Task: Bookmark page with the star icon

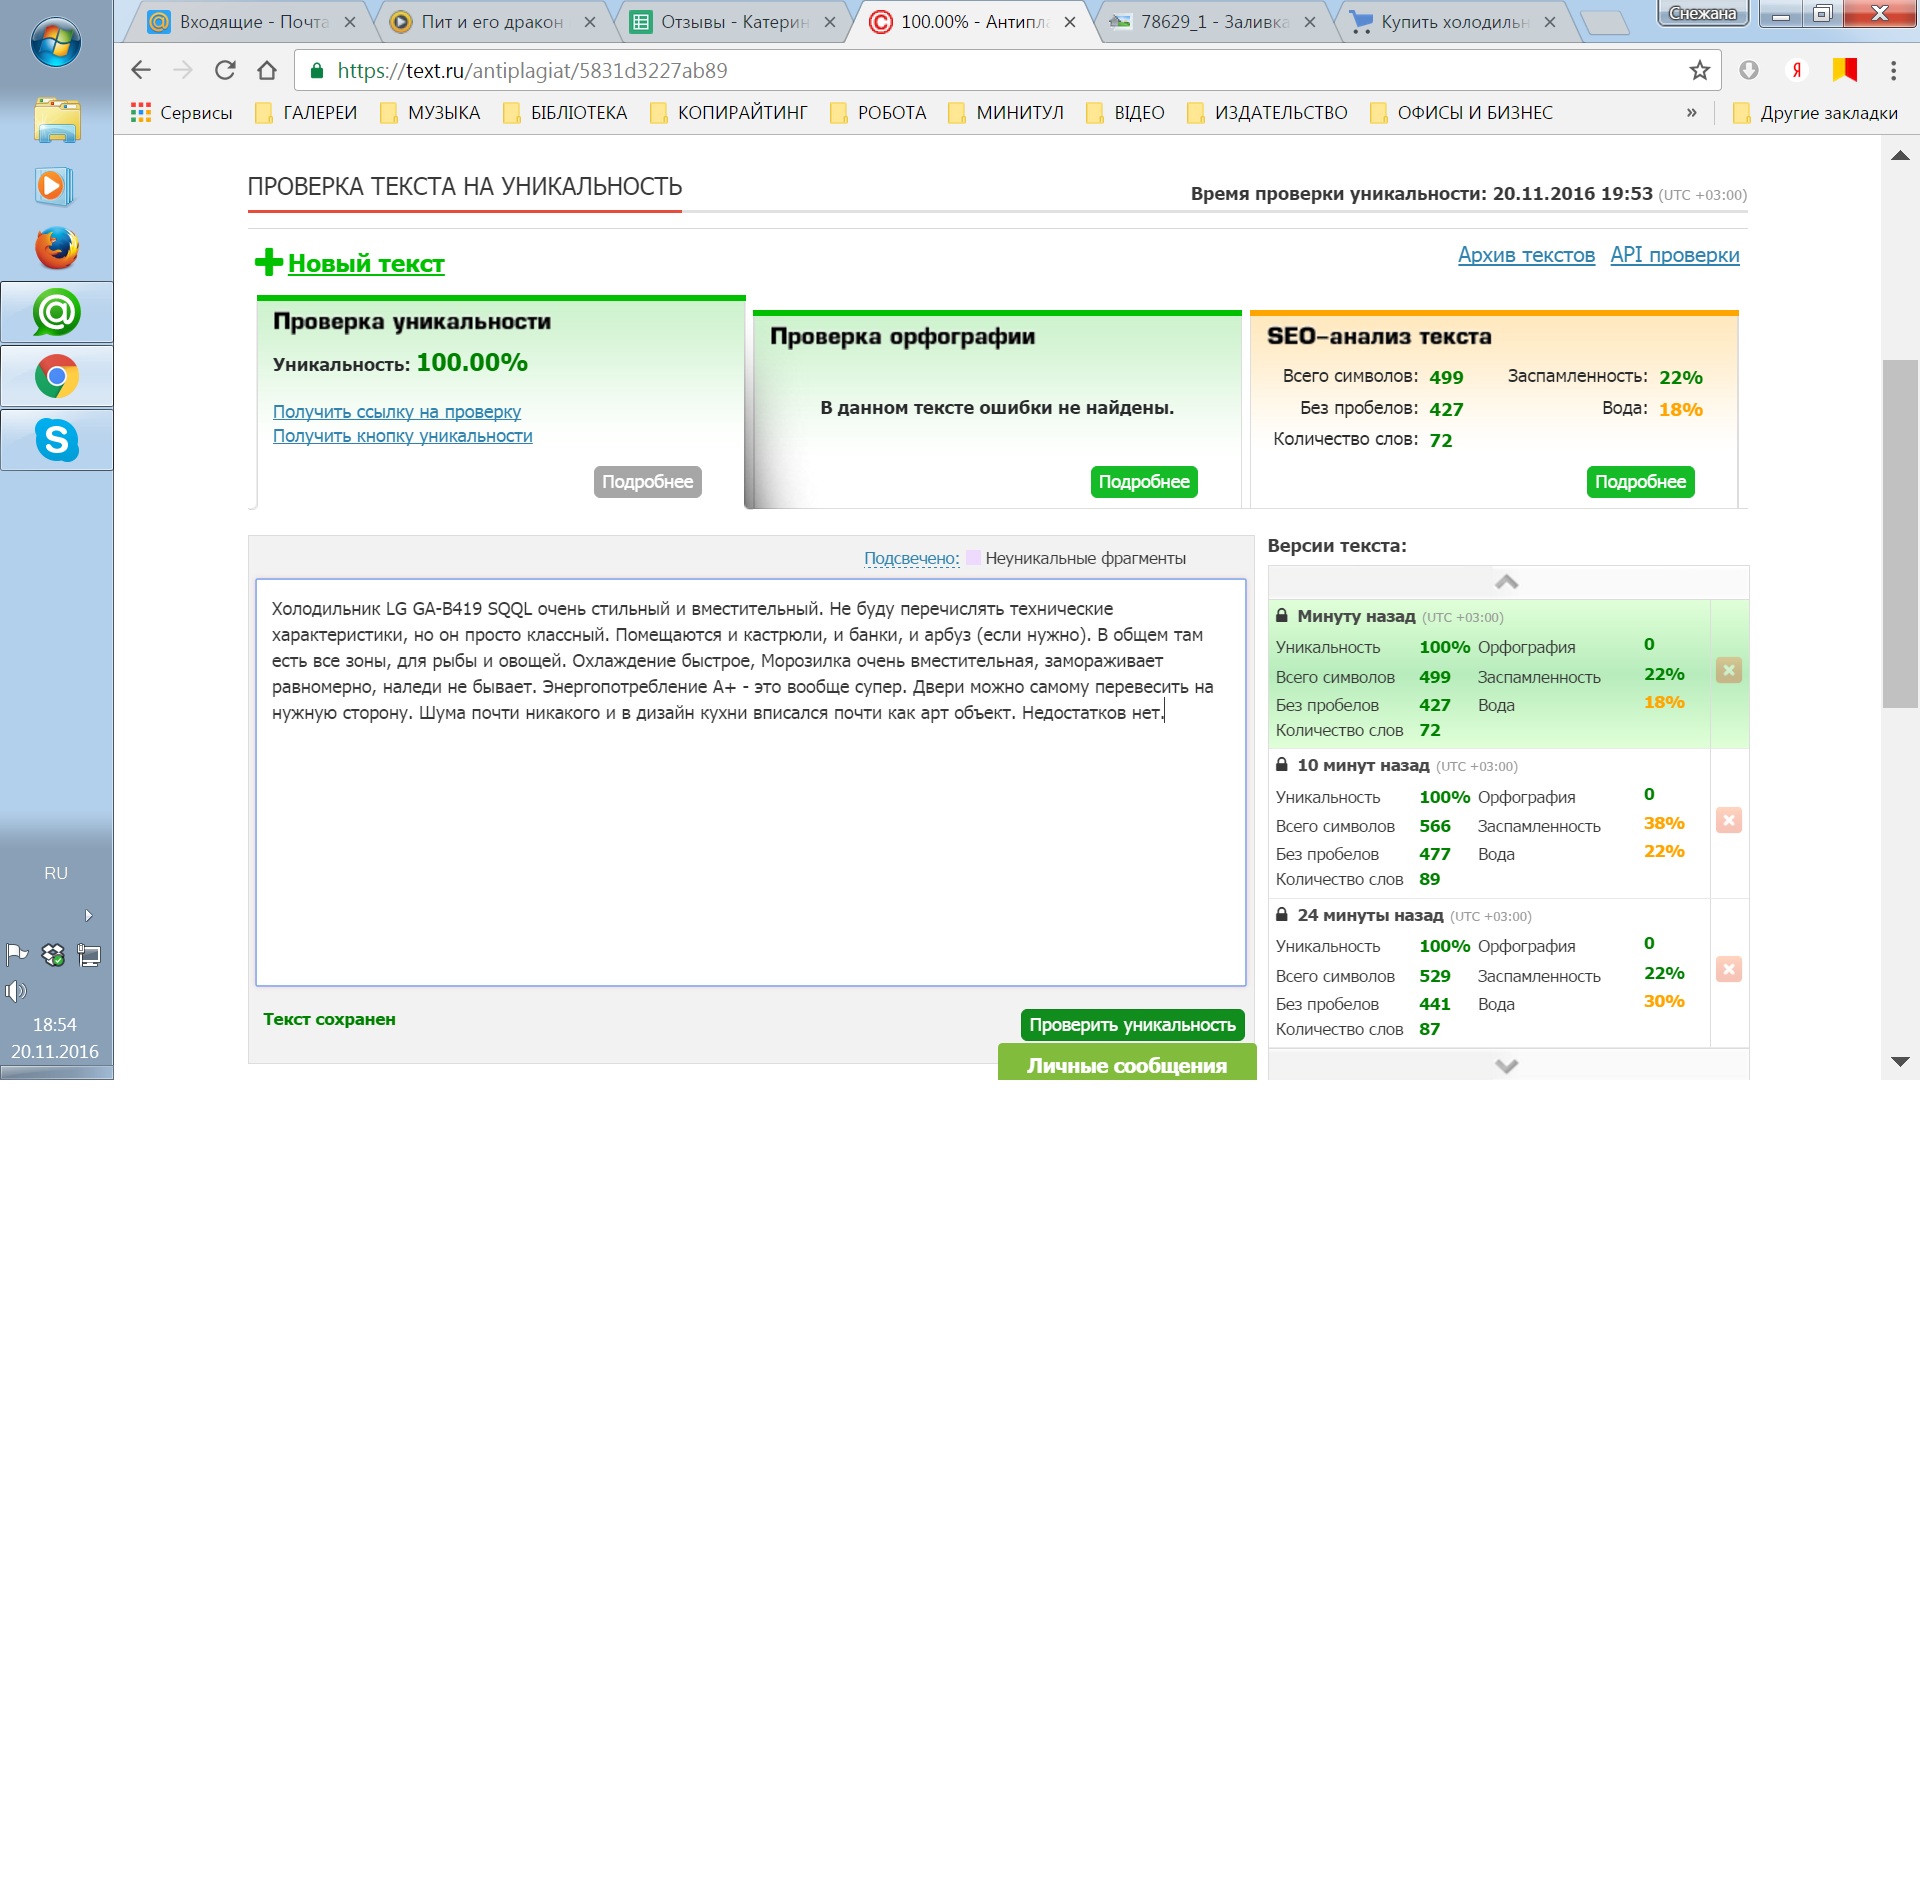Action: tap(1699, 70)
